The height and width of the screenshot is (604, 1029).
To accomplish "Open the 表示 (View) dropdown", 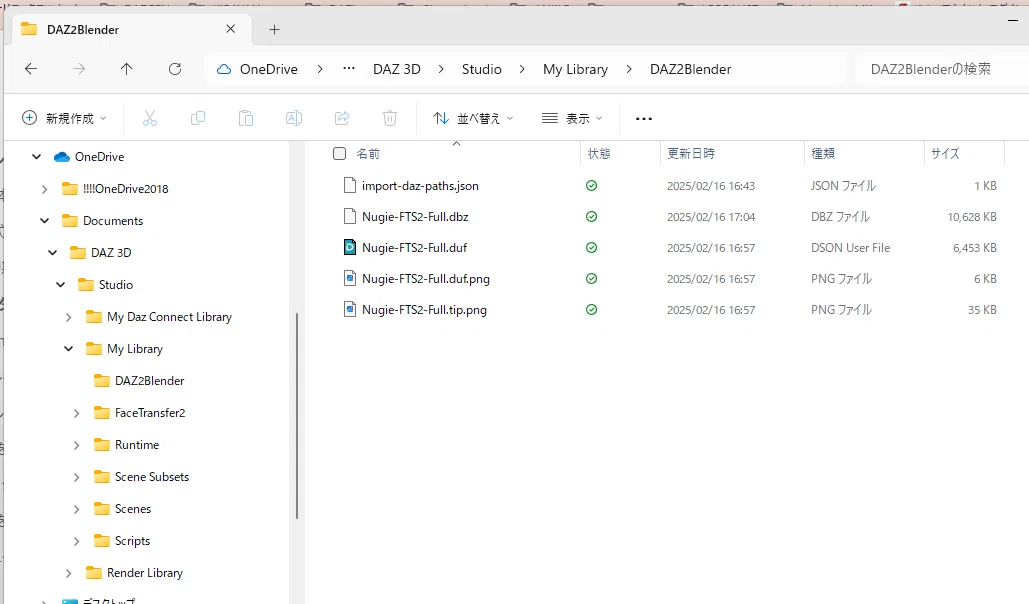I will (x=572, y=118).
